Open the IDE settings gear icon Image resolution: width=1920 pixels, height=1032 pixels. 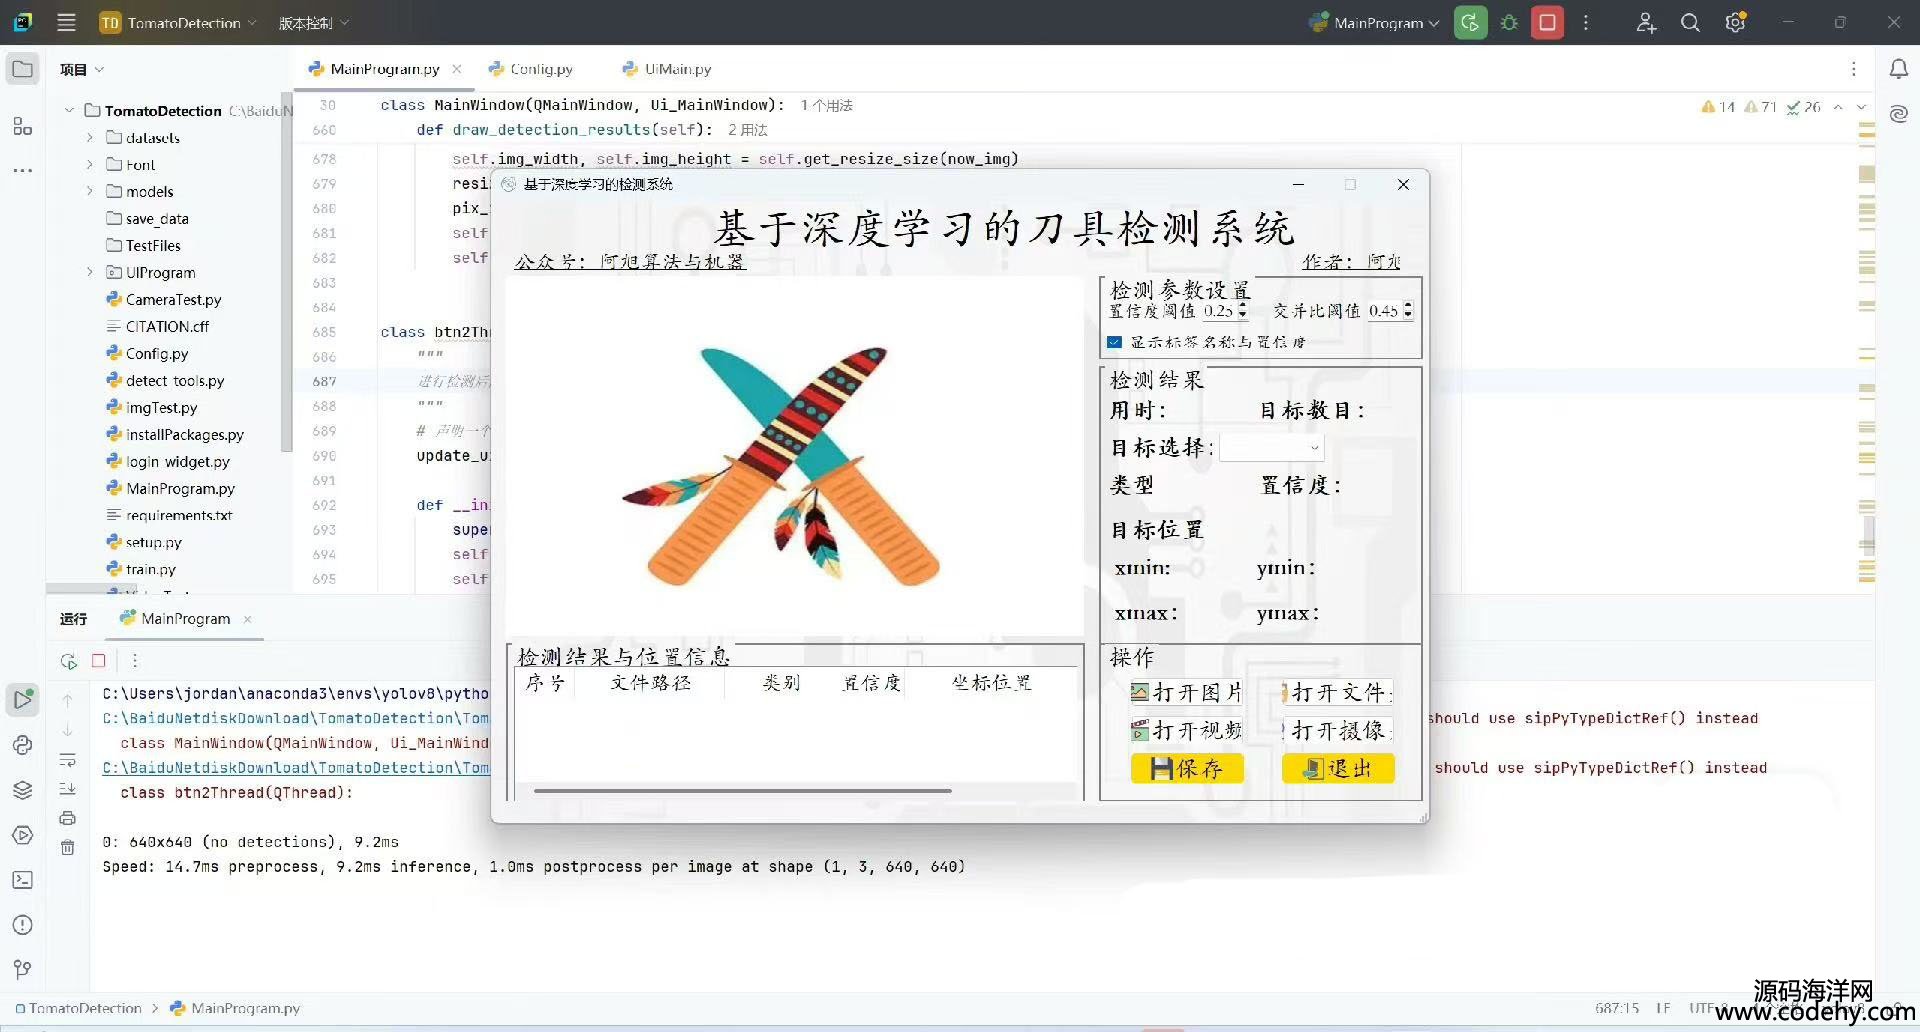1735,23
